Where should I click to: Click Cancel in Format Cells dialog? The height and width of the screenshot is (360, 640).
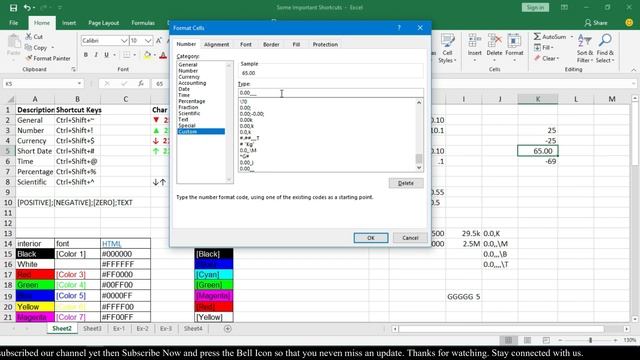coord(410,238)
